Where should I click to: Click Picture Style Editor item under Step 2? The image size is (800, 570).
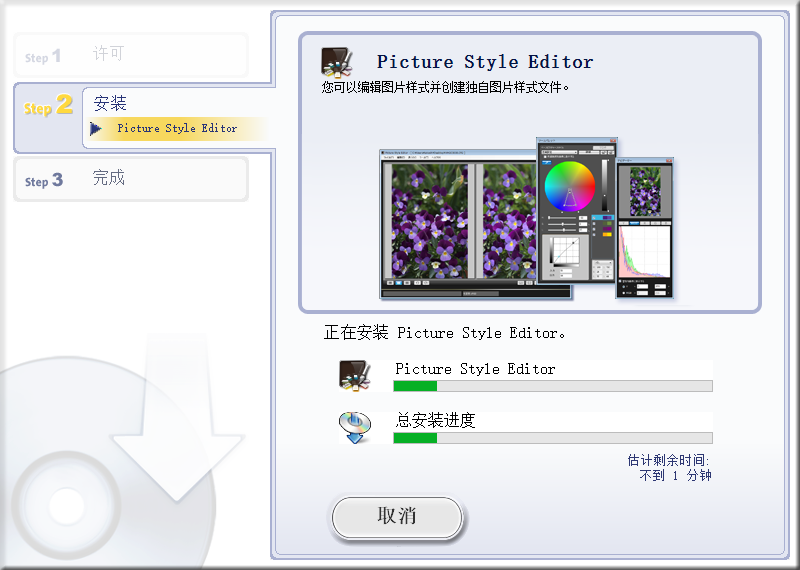click(177, 128)
